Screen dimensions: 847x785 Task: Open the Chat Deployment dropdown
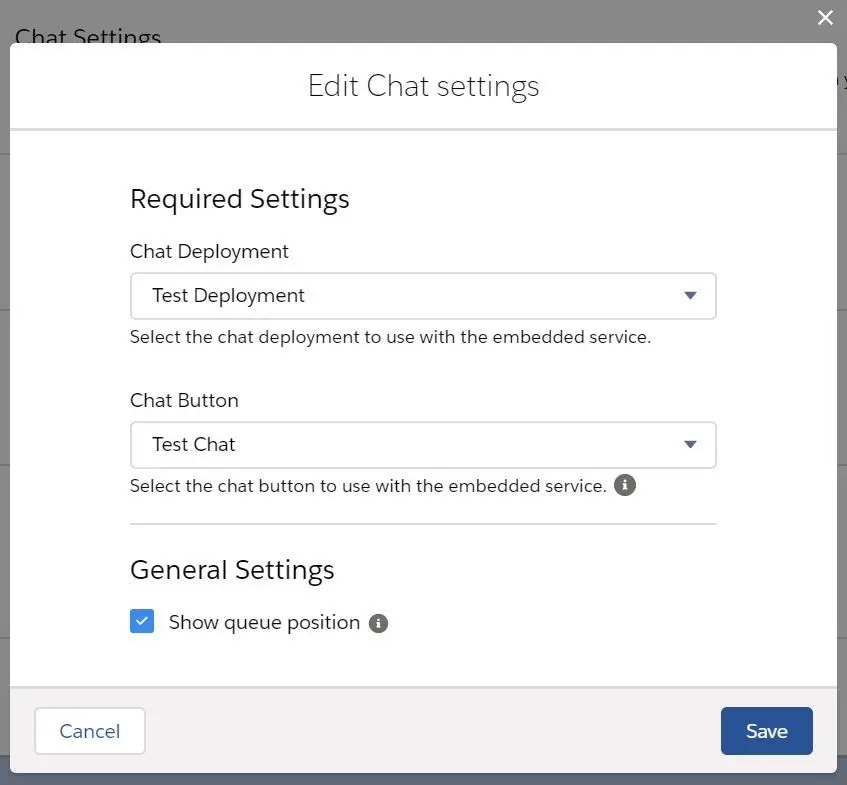423,296
